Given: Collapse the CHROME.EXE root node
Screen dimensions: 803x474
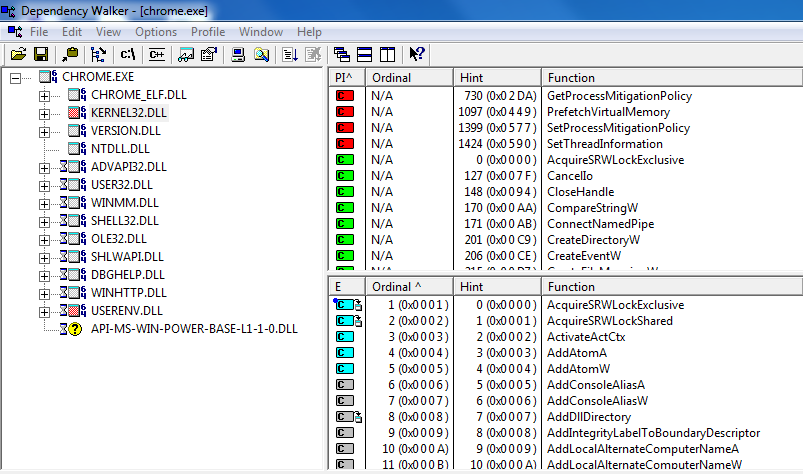Looking at the screenshot, I should [15, 78].
